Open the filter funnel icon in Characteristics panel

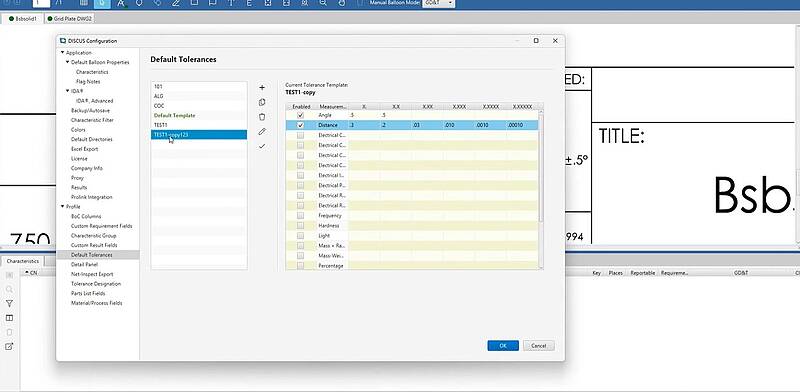(9, 304)
